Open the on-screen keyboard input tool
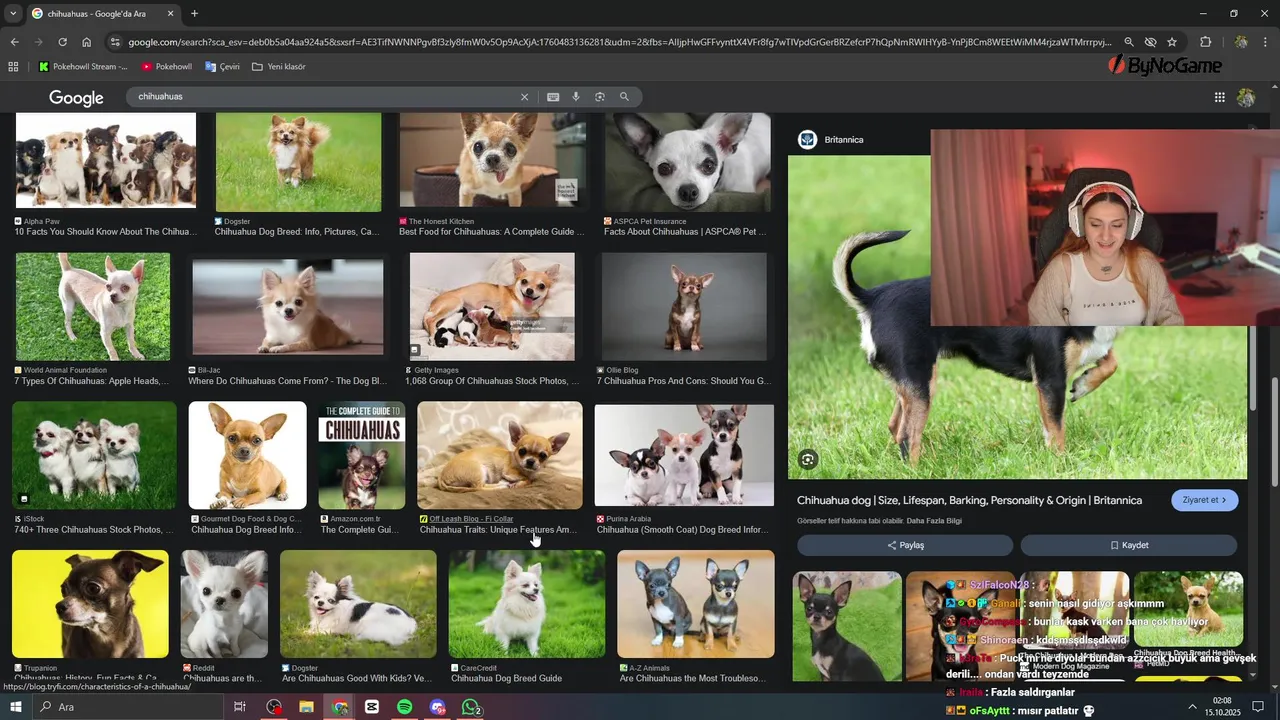Image resolution: width=1280 pixels, height=720 pixels. click(553, 97)
